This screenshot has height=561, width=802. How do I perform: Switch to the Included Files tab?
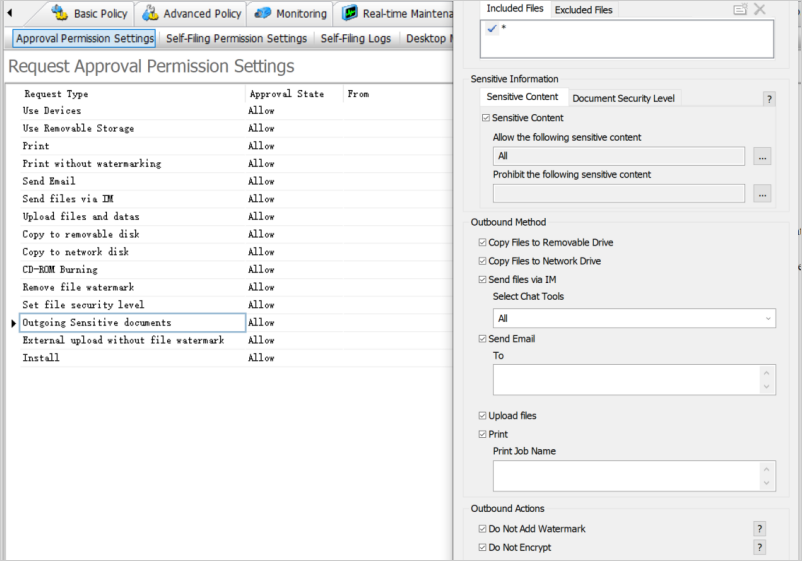tap(515, 9)
